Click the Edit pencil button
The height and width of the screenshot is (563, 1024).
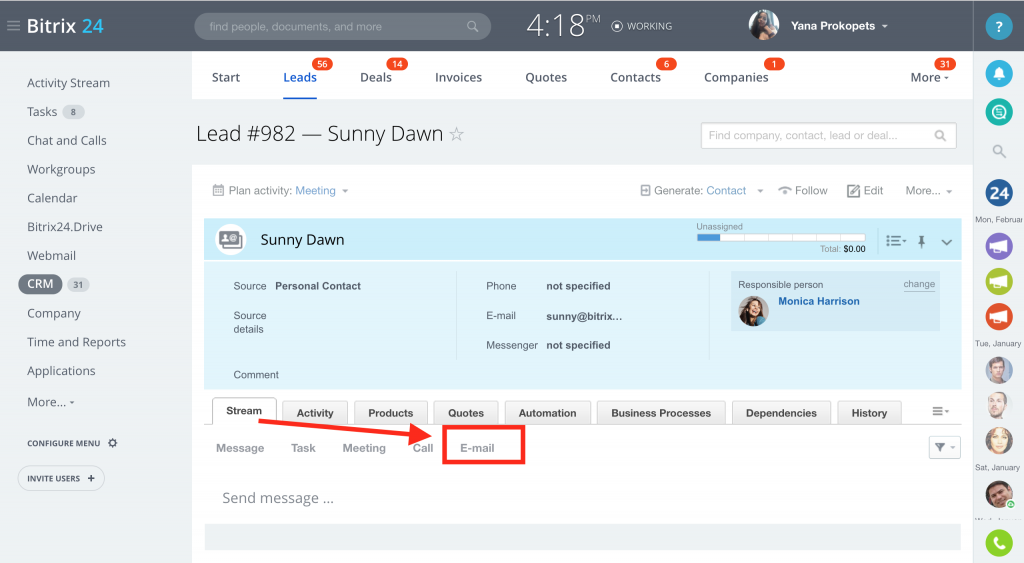point(865,191)
